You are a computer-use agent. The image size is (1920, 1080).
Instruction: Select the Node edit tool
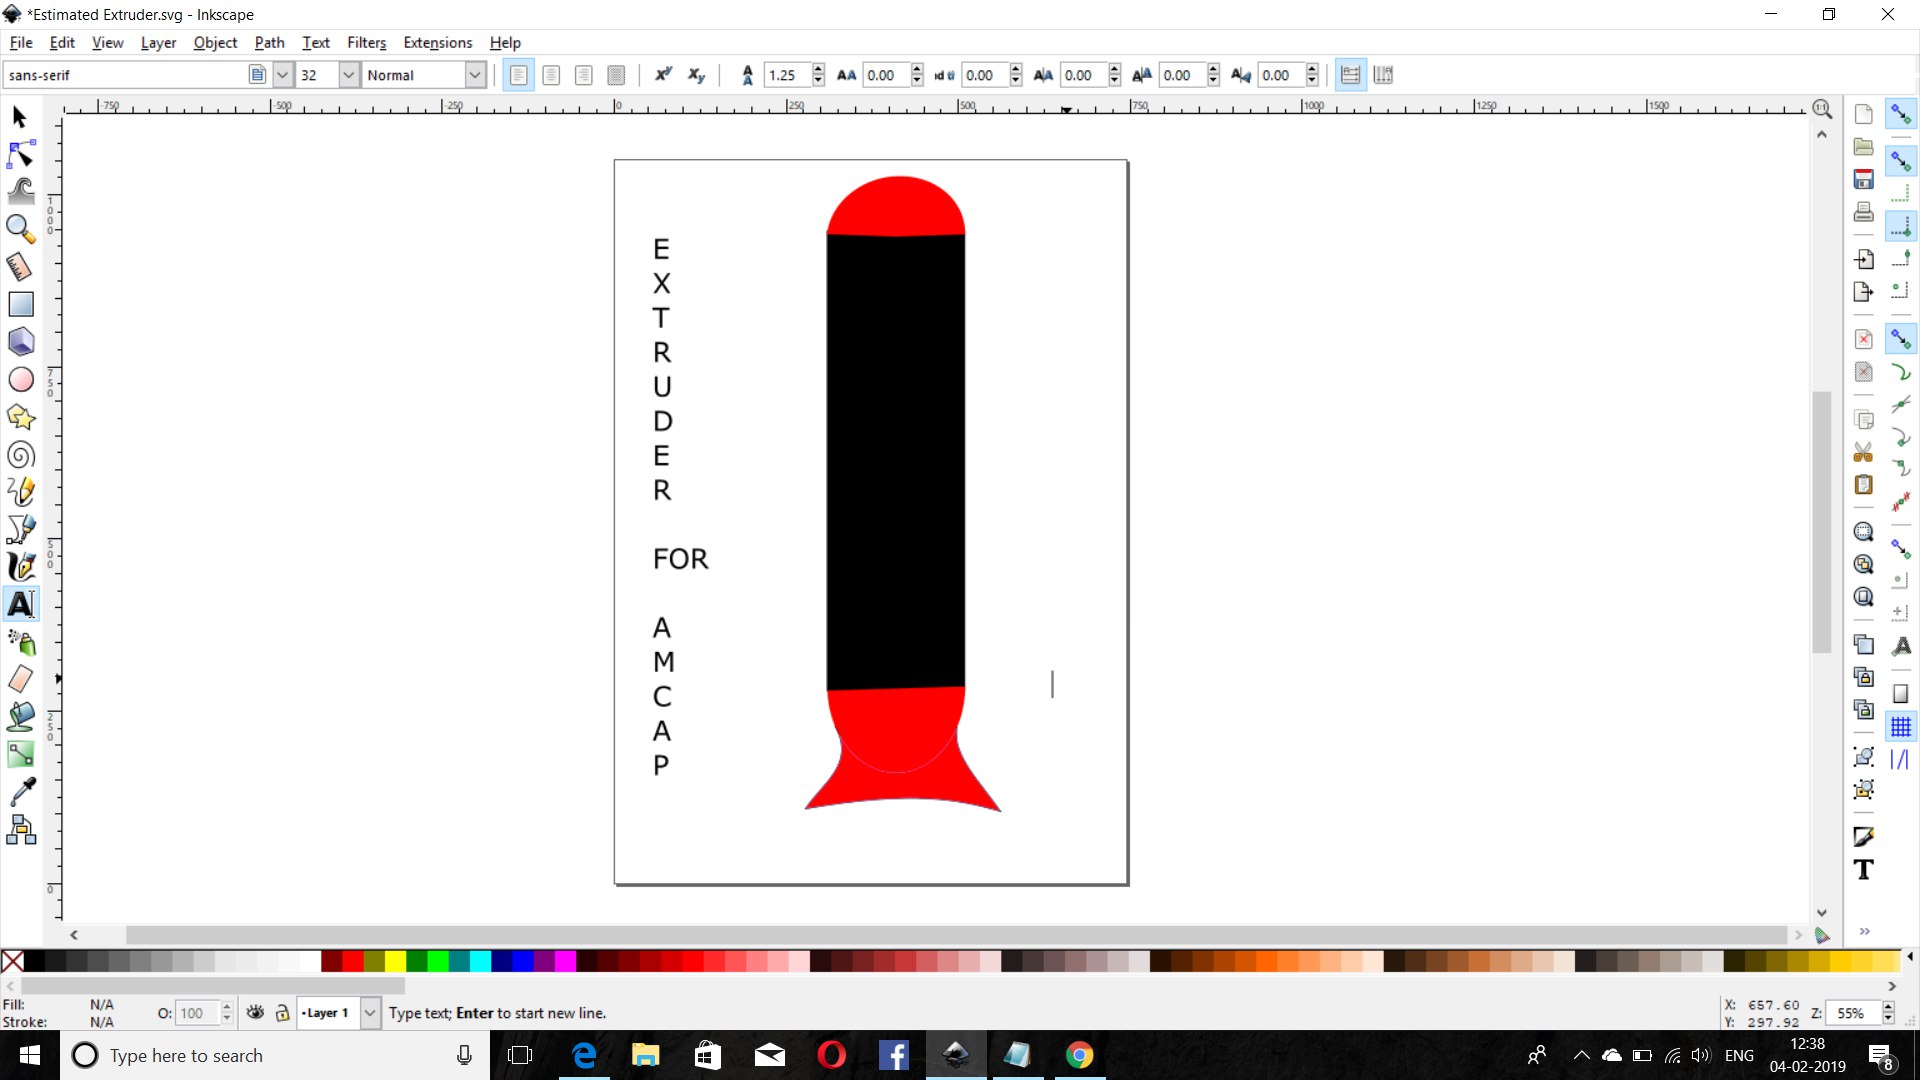point(20,154)
